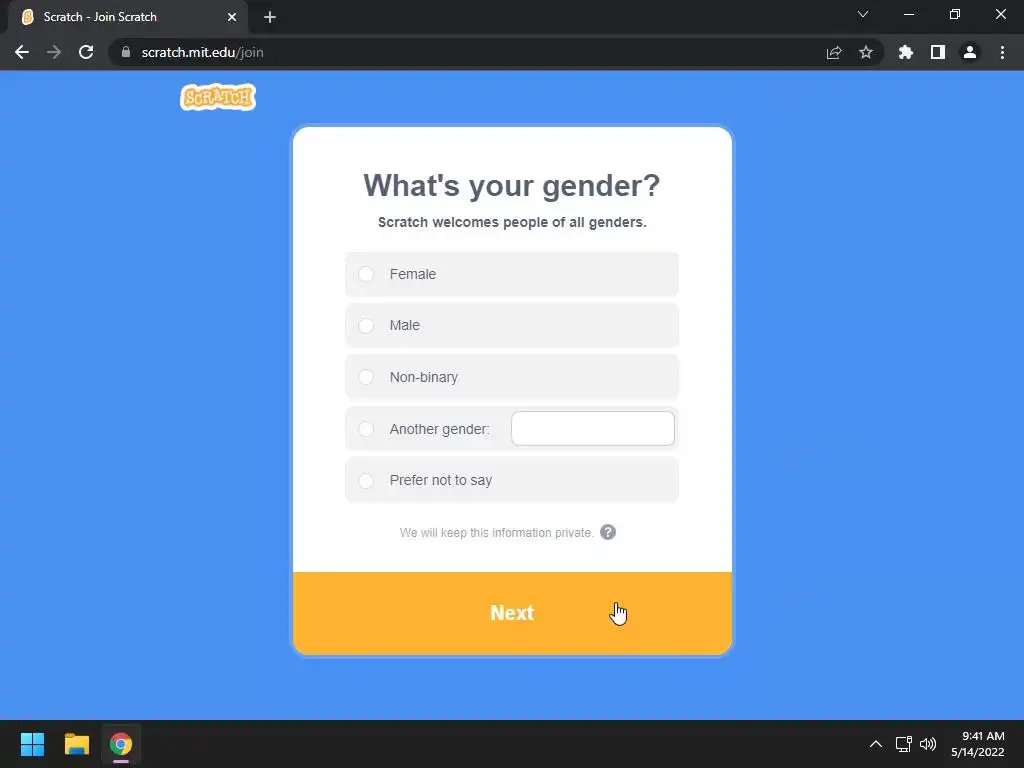Image resolution: width=1024 pixels, height=768 pixels.
Task: Close the Join Scratch tab
Action: click(x=232, y=17)
